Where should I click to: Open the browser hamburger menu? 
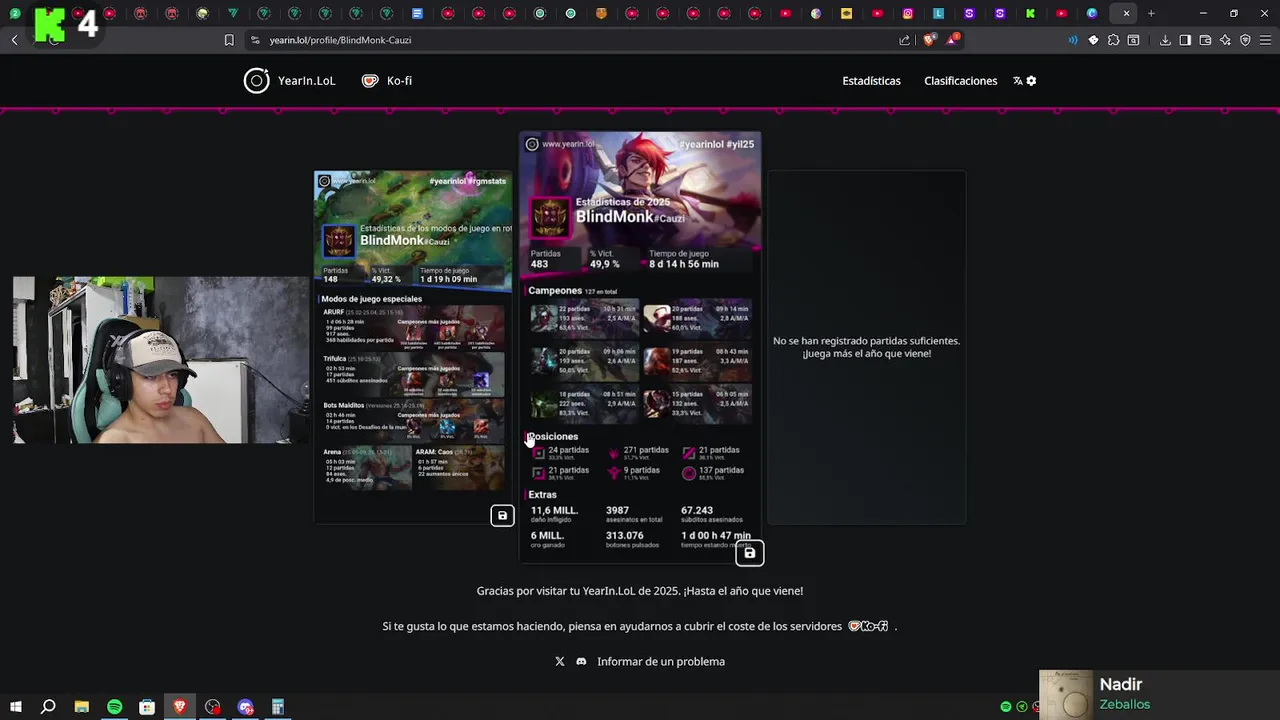(x=1265, y=40)
